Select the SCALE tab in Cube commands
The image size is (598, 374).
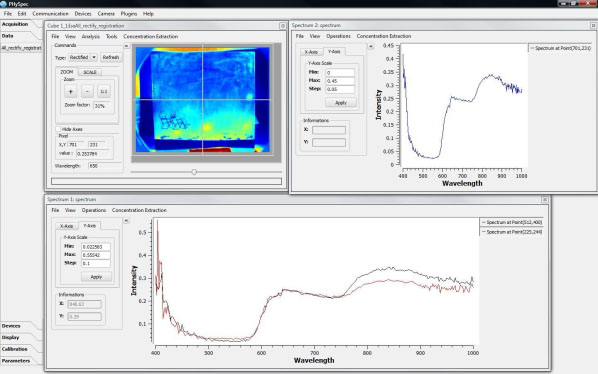90,72
